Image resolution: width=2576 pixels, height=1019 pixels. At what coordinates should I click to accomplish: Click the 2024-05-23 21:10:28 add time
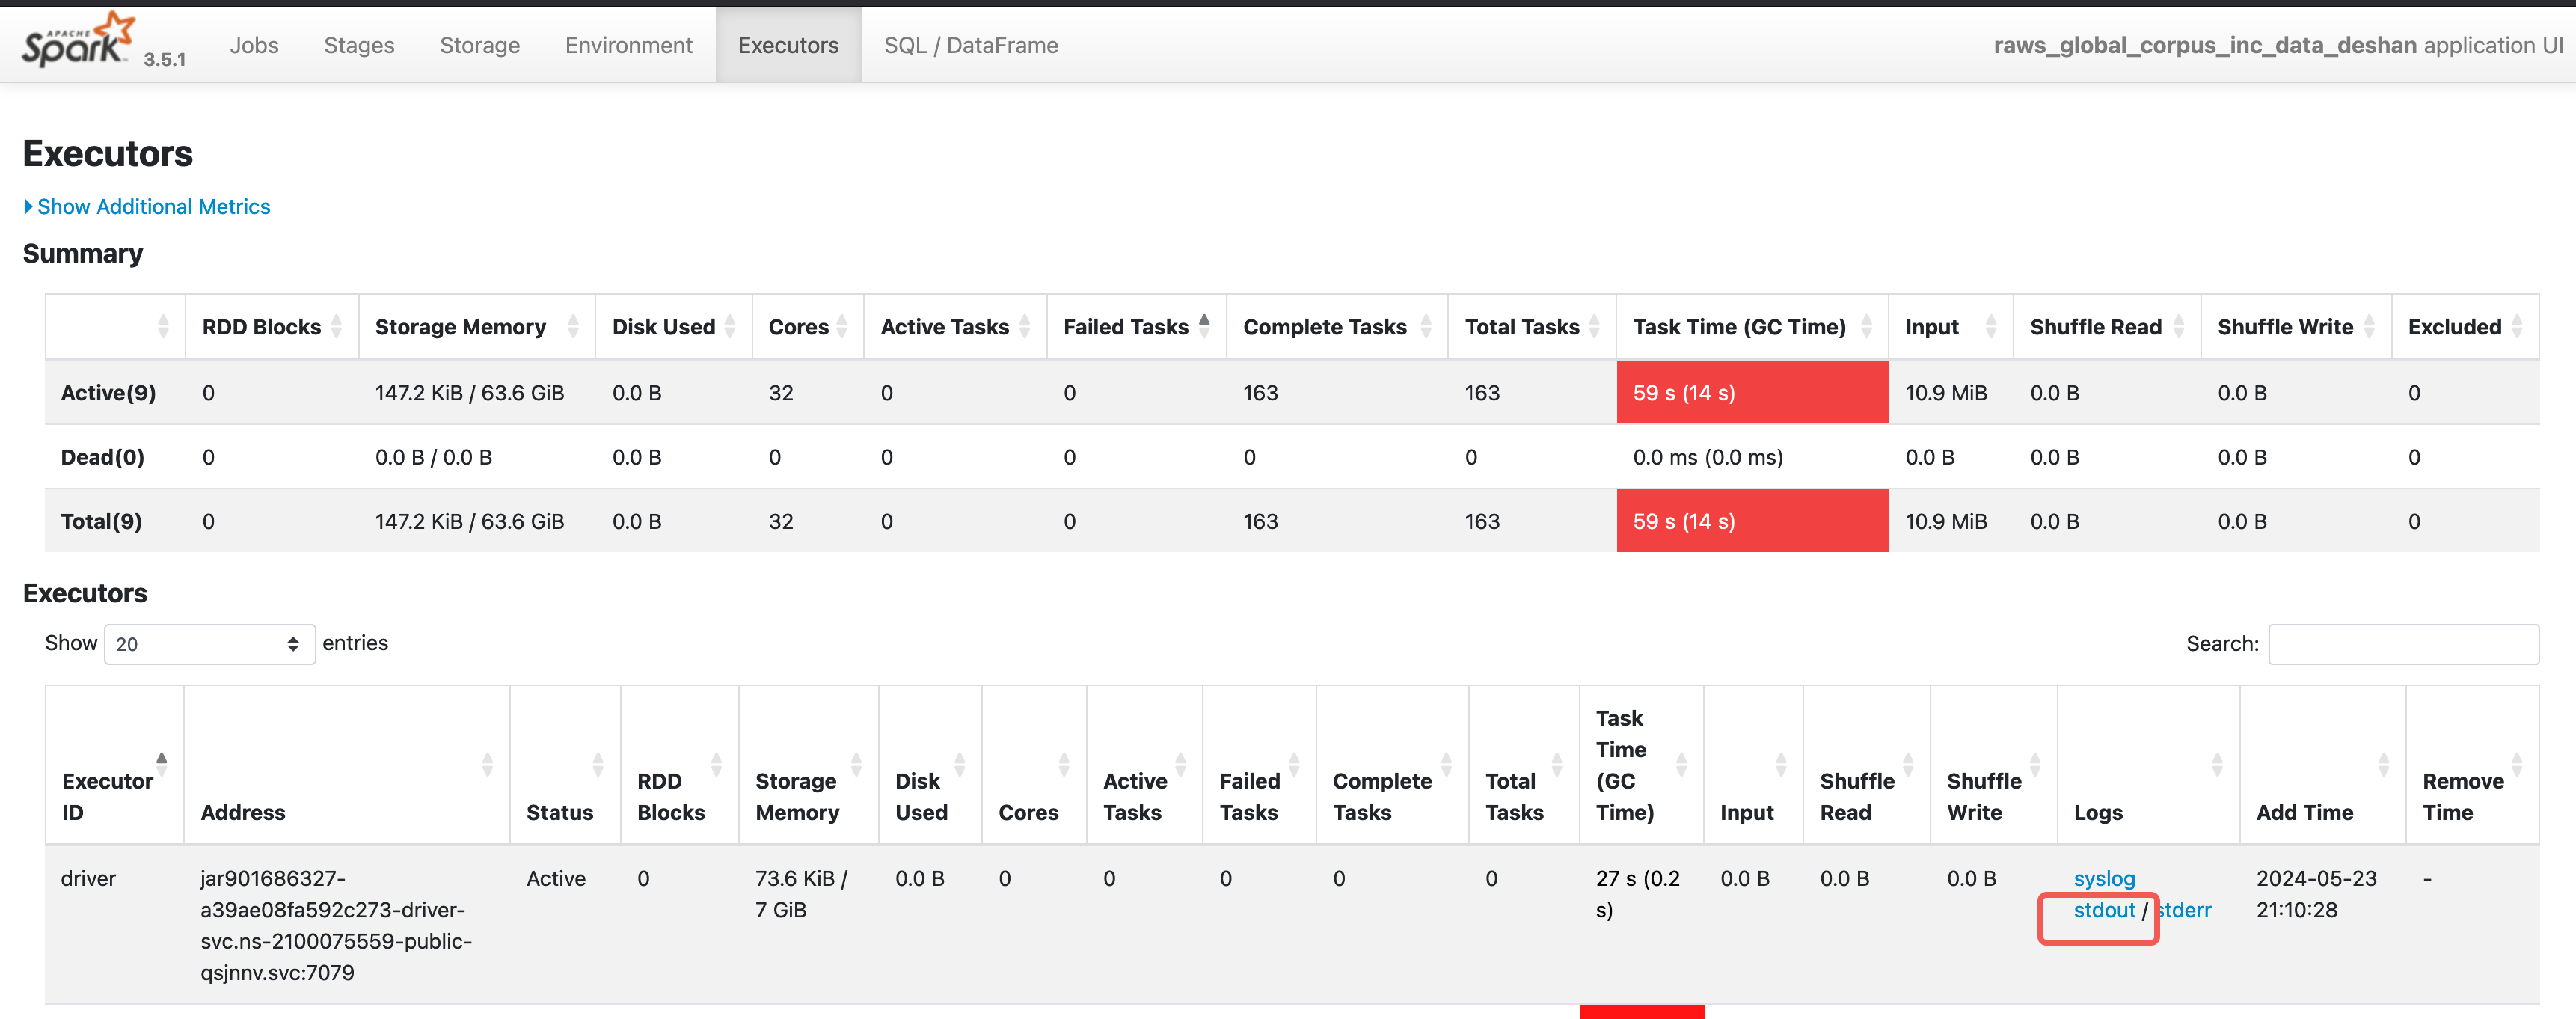point(2316,894)
